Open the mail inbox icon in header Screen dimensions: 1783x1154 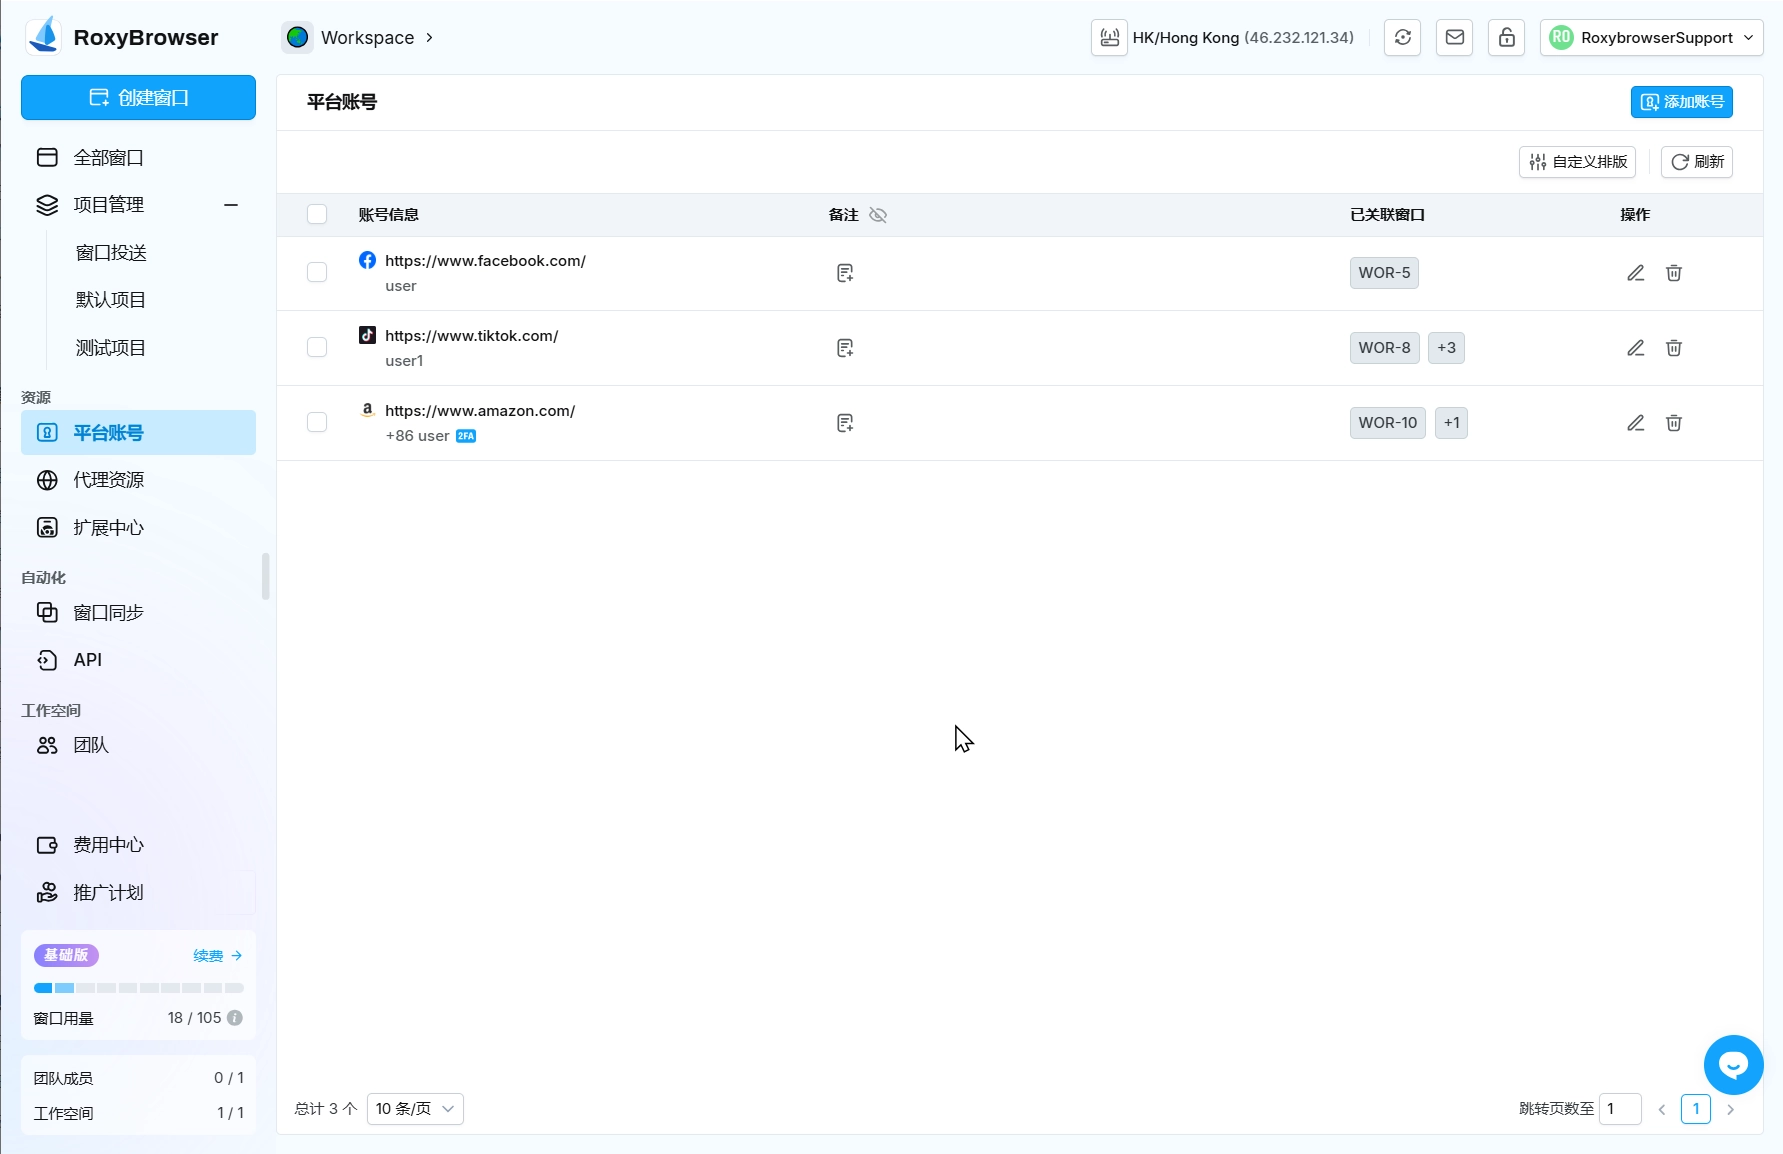pos(1454,38)
